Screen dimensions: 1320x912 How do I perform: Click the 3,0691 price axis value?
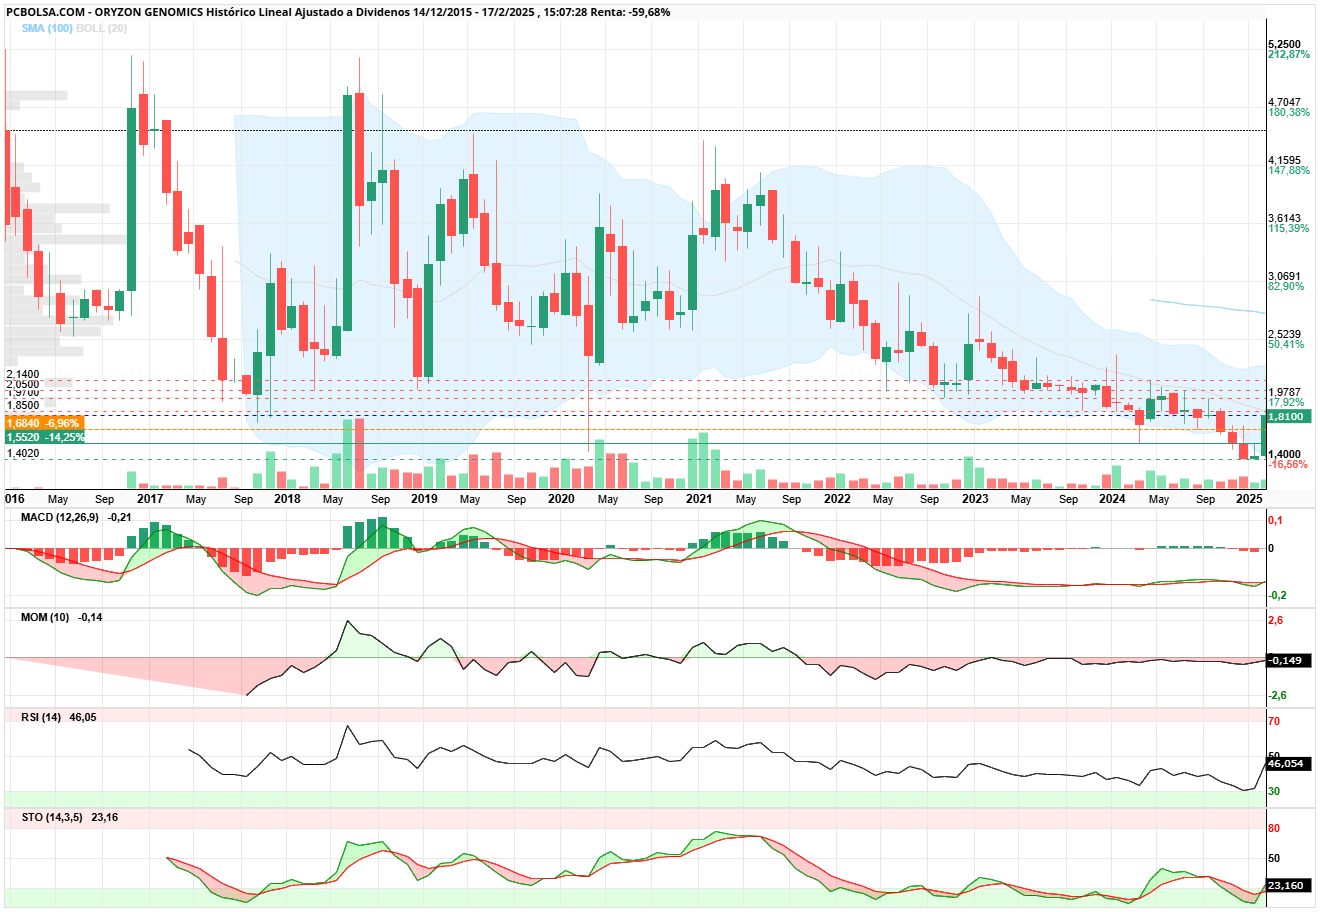tap(1284, 276)
